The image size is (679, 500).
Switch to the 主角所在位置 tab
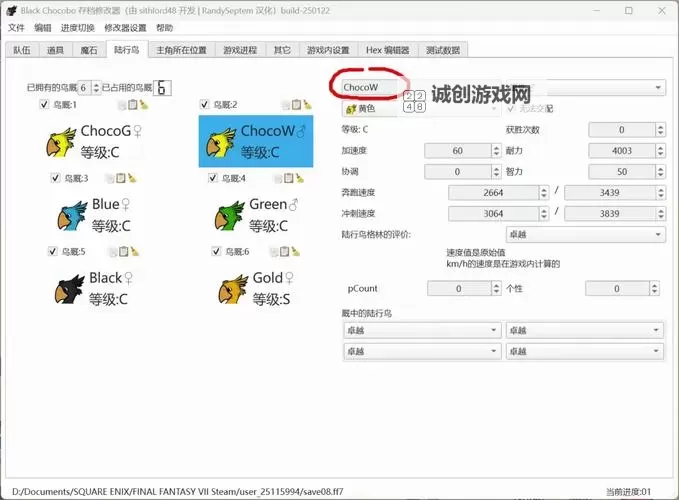(x=181, y=50)
